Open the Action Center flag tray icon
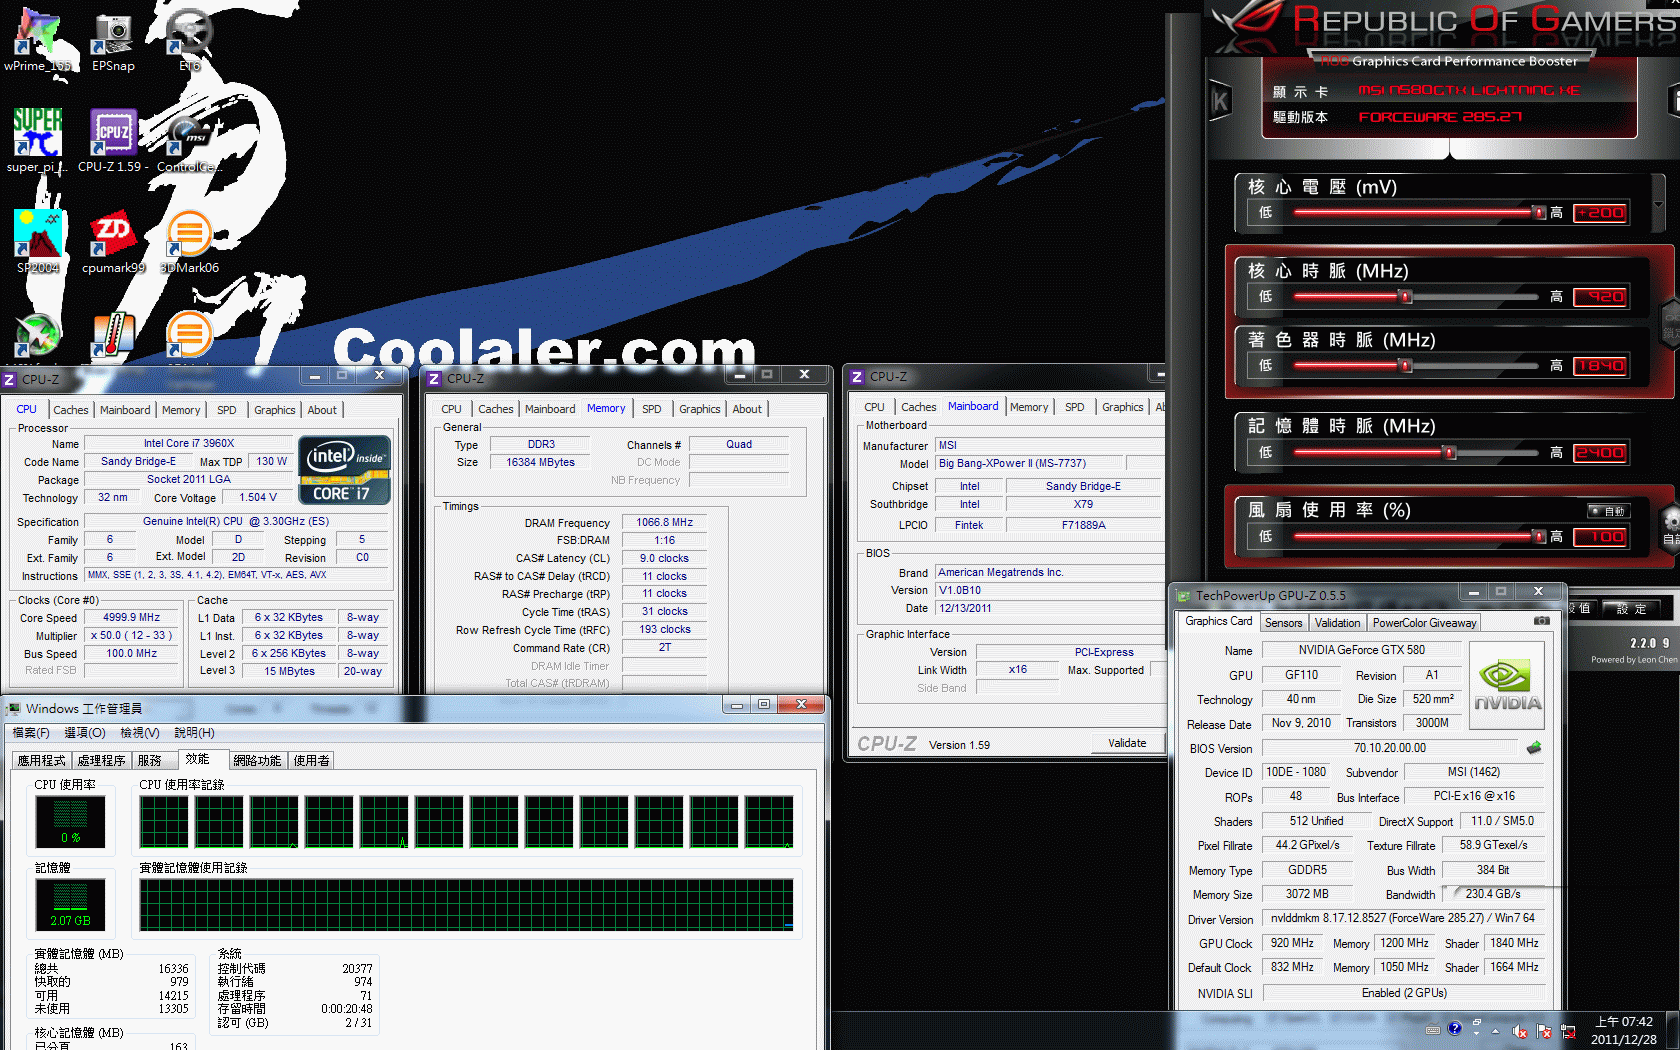The height and width of the screenshot is (1050, 1680). [x=1544, y=1031]
